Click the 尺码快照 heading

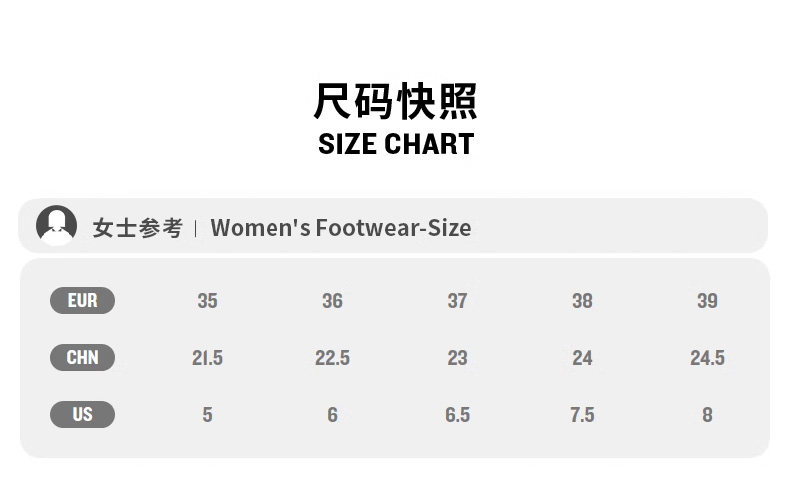(395, 101)
